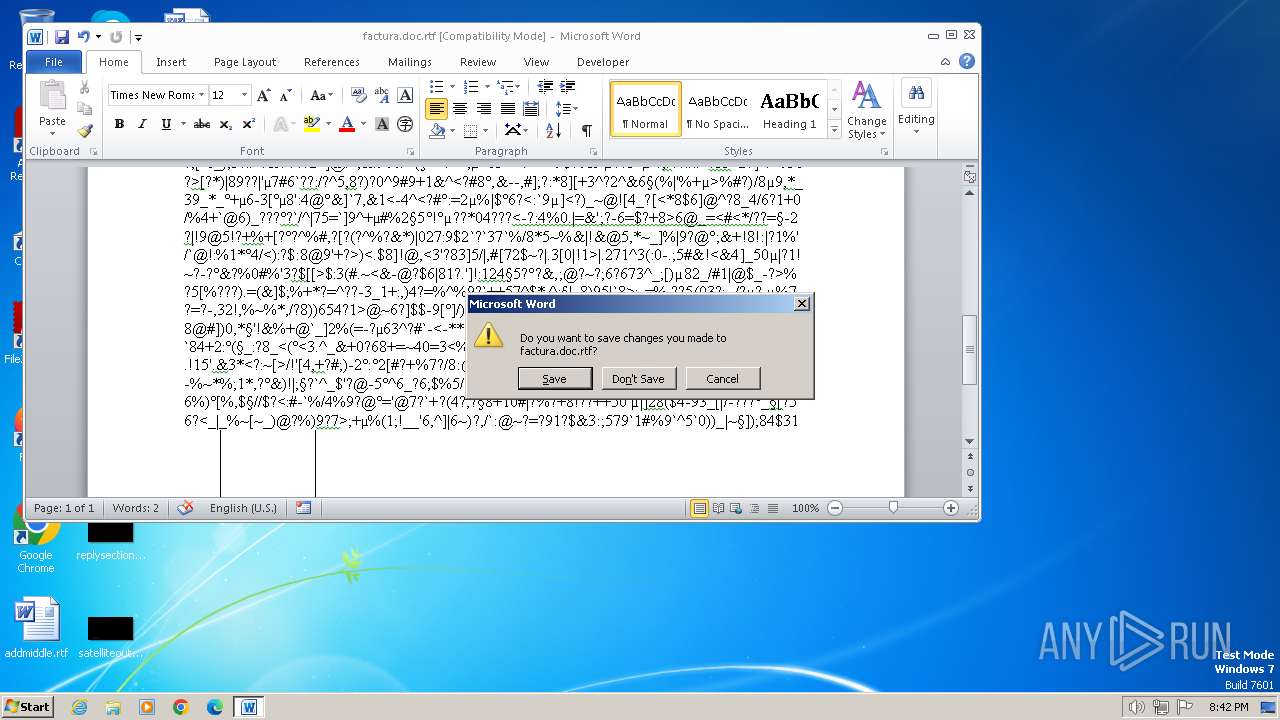Toggle Center alignment
The height and width of the screenshot is (720, 1280).
click(460, 109)
